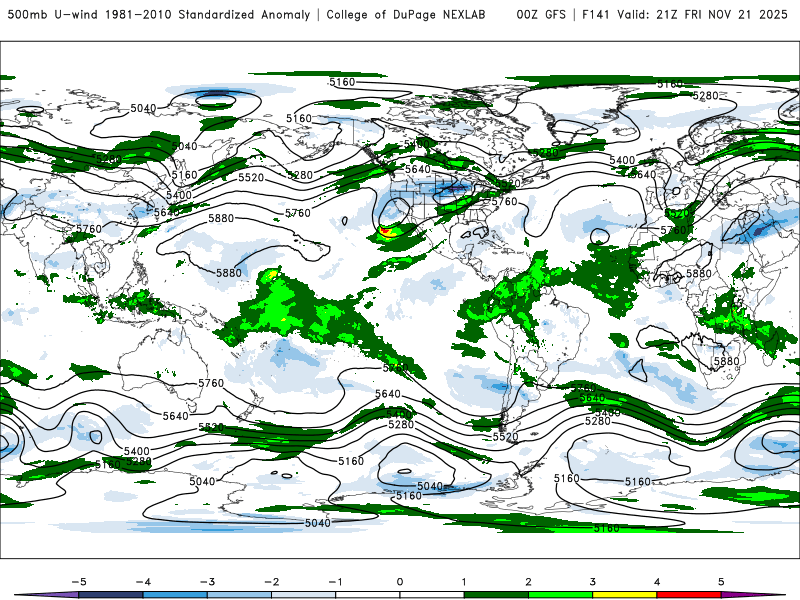Click the purple left arrow end of colorbar
The image size is (800, 600).
[46, 595]
